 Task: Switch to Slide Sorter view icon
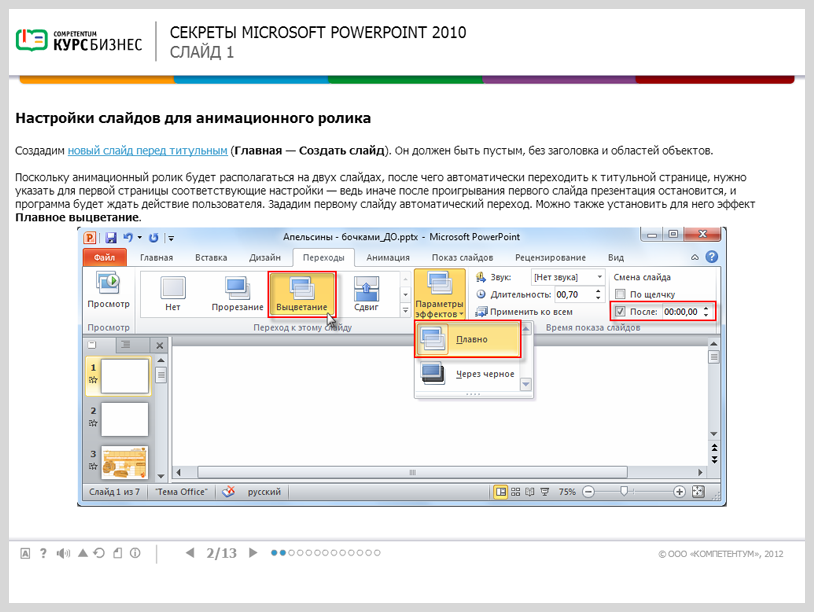tap(515, 492)
